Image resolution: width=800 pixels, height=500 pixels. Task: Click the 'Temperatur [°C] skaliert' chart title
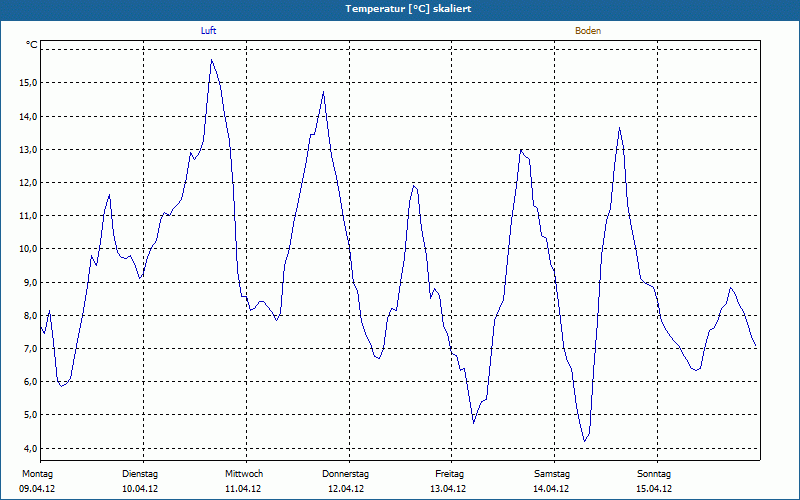[408, 9]
